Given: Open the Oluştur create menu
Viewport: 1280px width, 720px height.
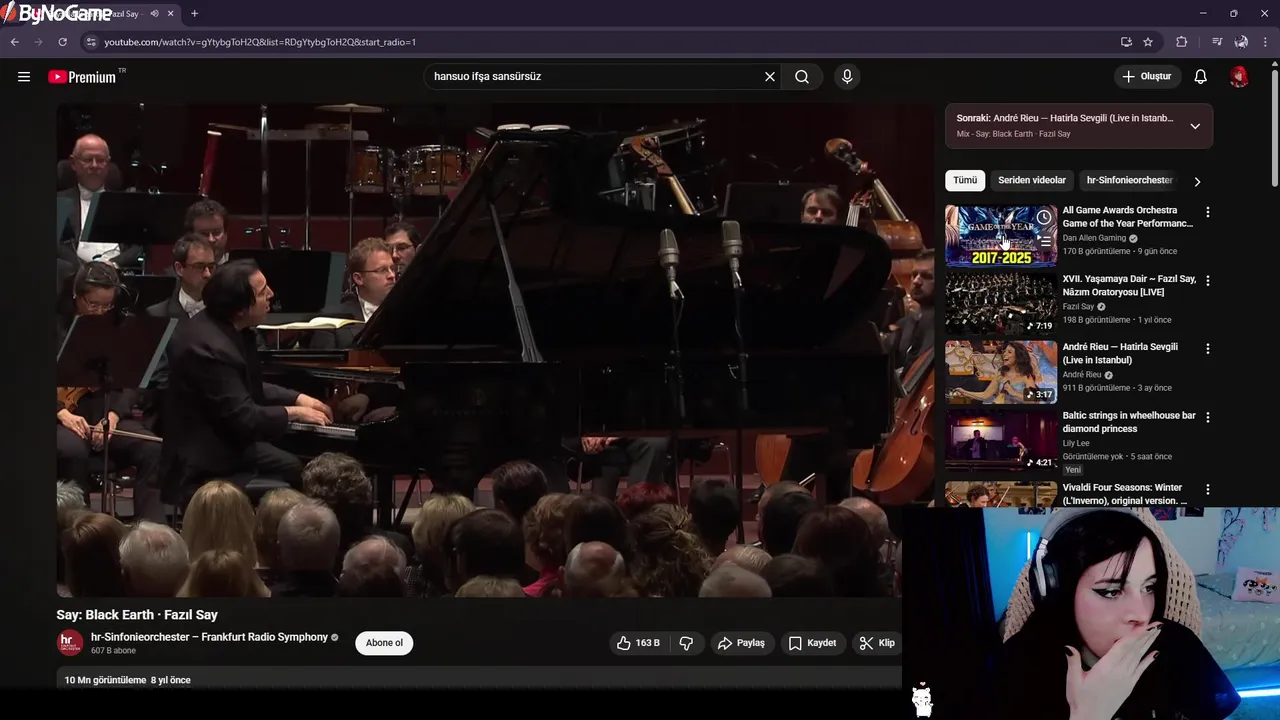Looking at the screenshot, I should point(1146,77).
